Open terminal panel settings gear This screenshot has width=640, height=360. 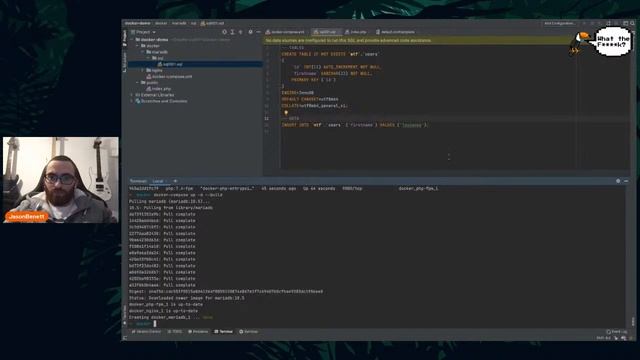(618, 181)
